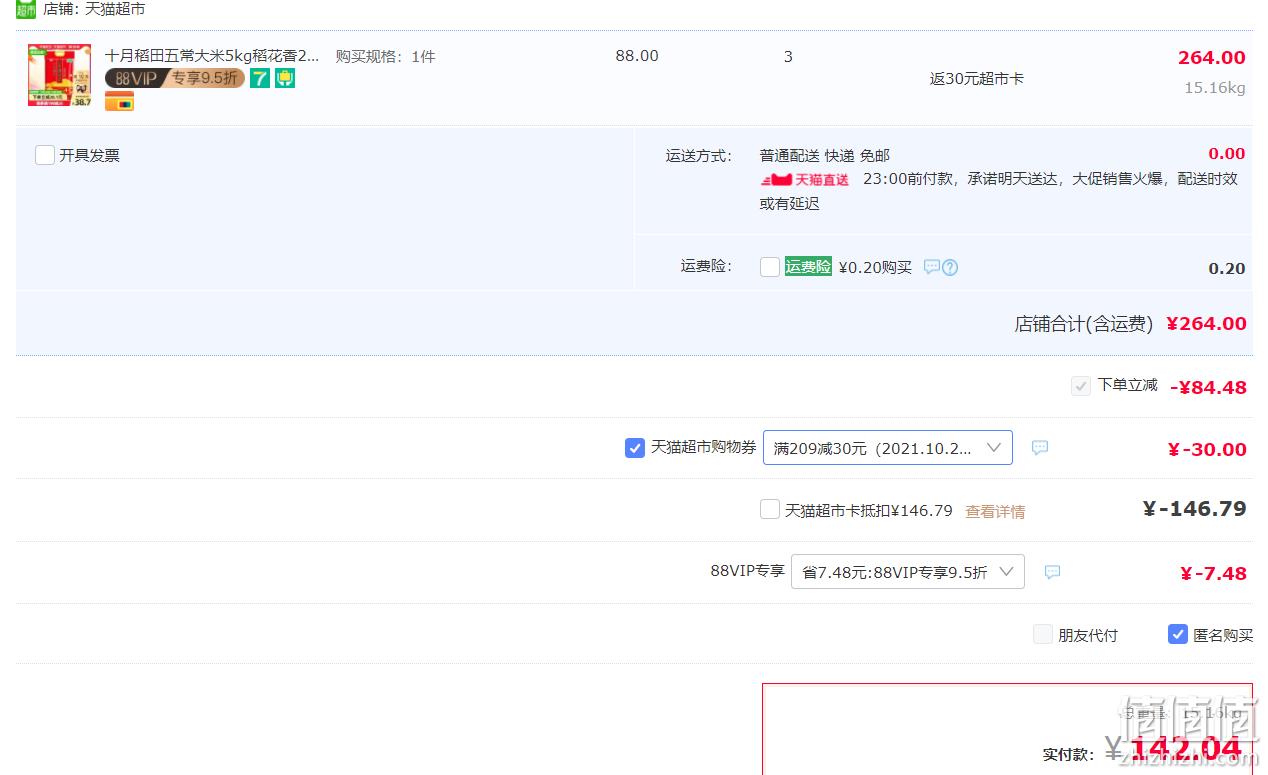Click the -¥84.48 discount amount
The width and height of the screenshot is (1268, 775).
pyautogui.click(x=1208, y=387)
